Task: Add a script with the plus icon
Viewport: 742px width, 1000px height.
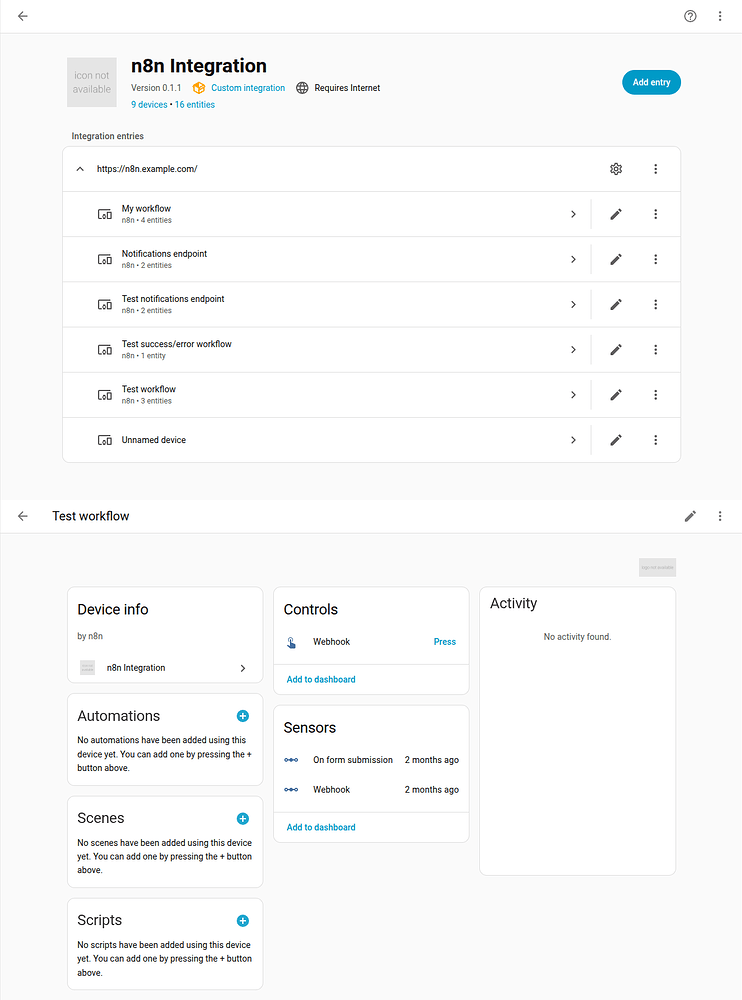Action: 242,920
